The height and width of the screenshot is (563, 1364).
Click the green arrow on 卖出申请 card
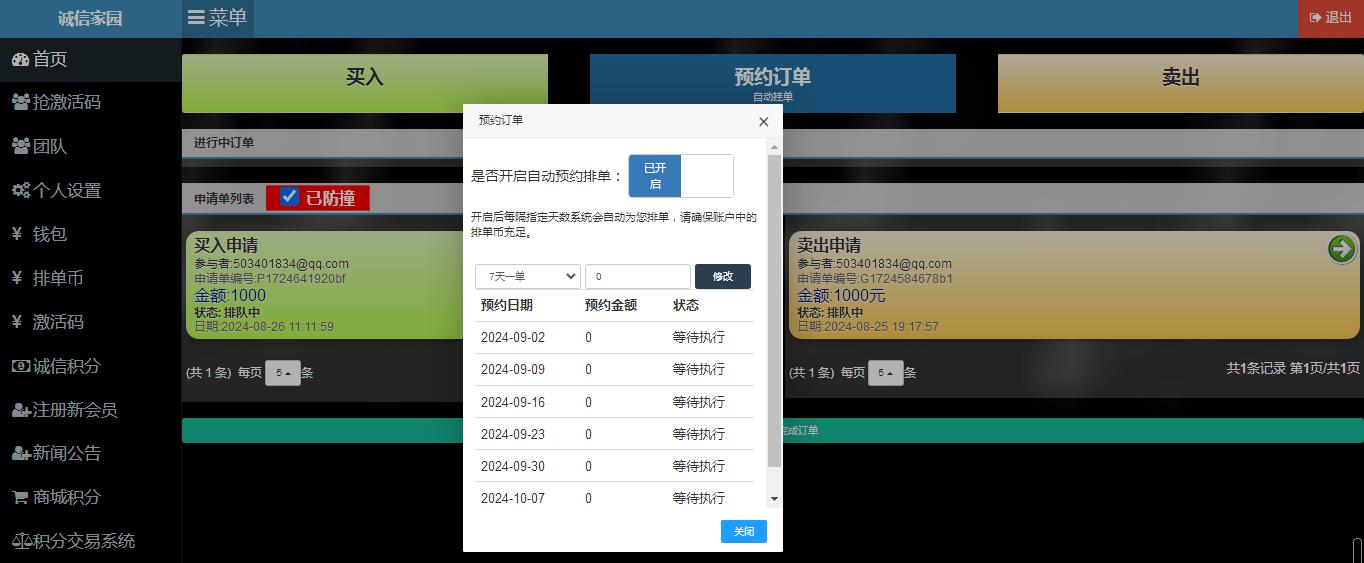(x=1341, y=249)
